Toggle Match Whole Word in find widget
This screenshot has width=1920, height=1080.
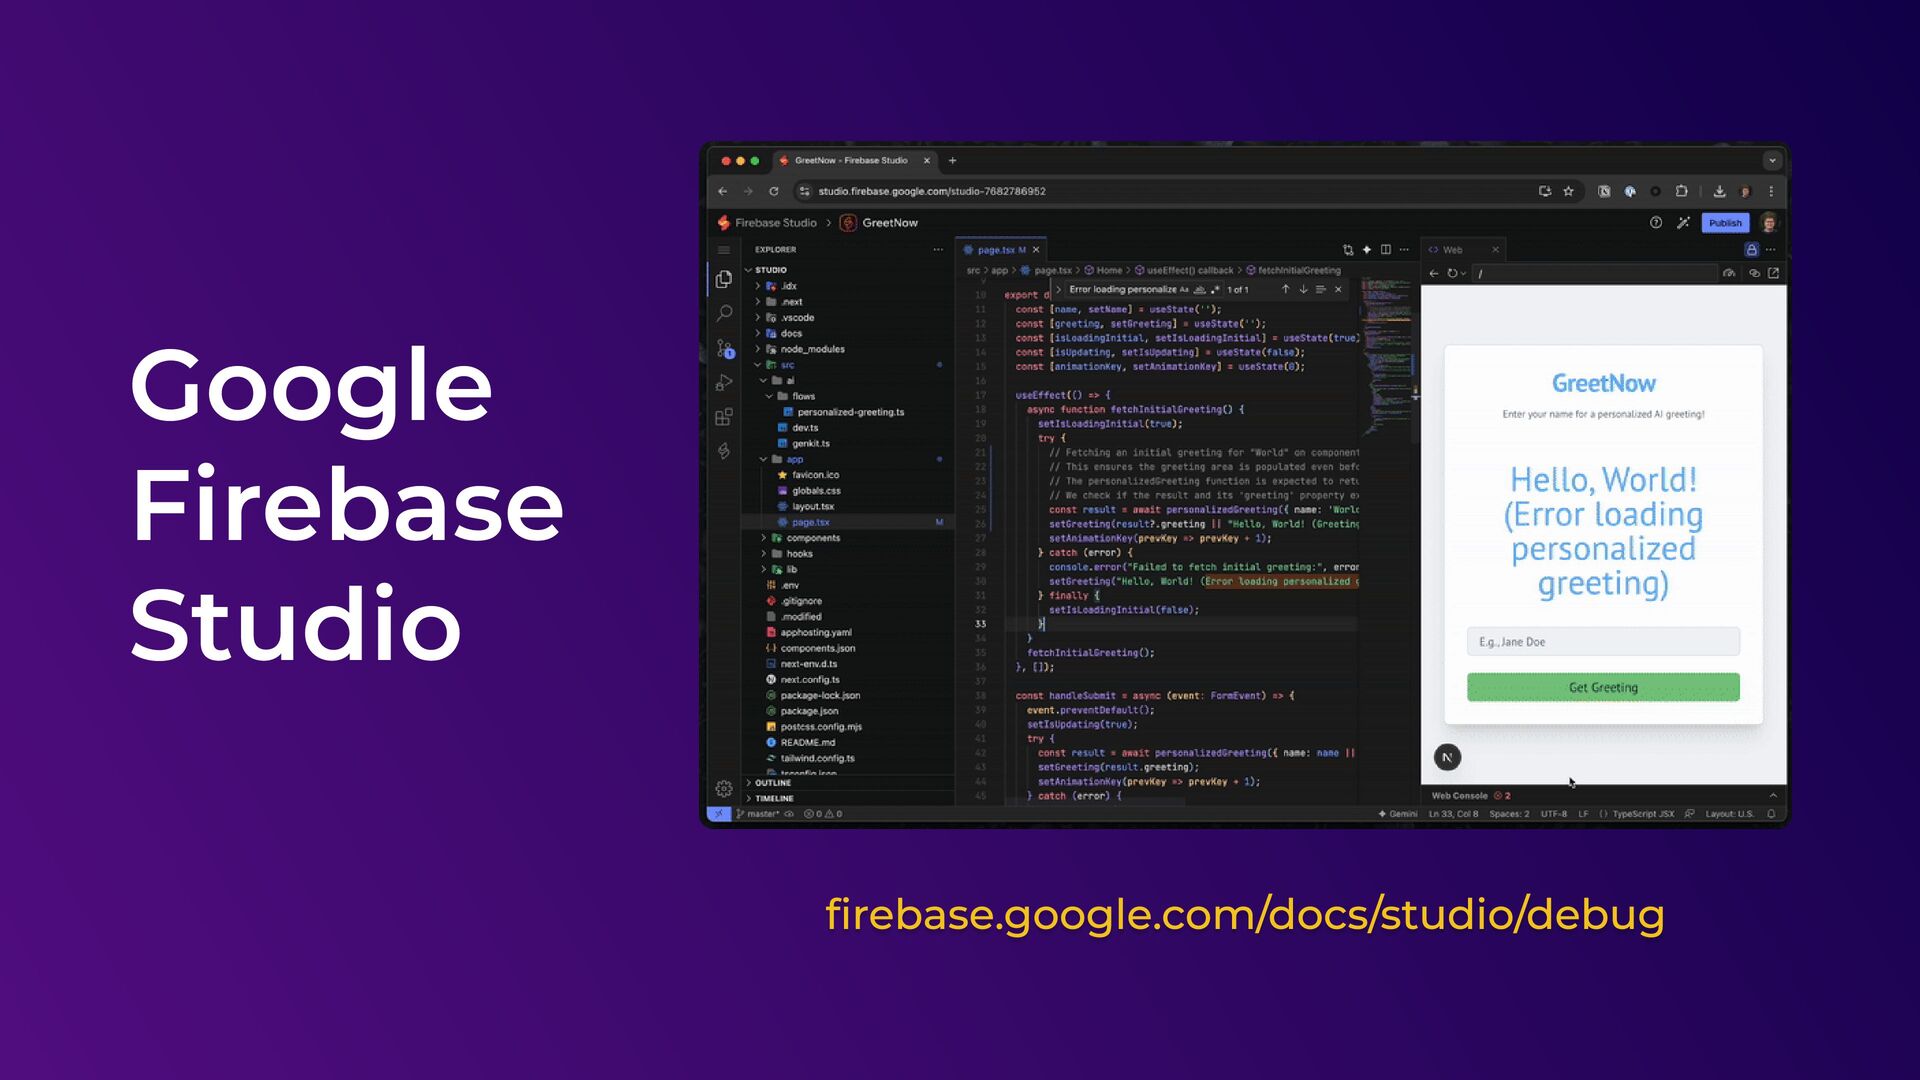coord(1199,290)
